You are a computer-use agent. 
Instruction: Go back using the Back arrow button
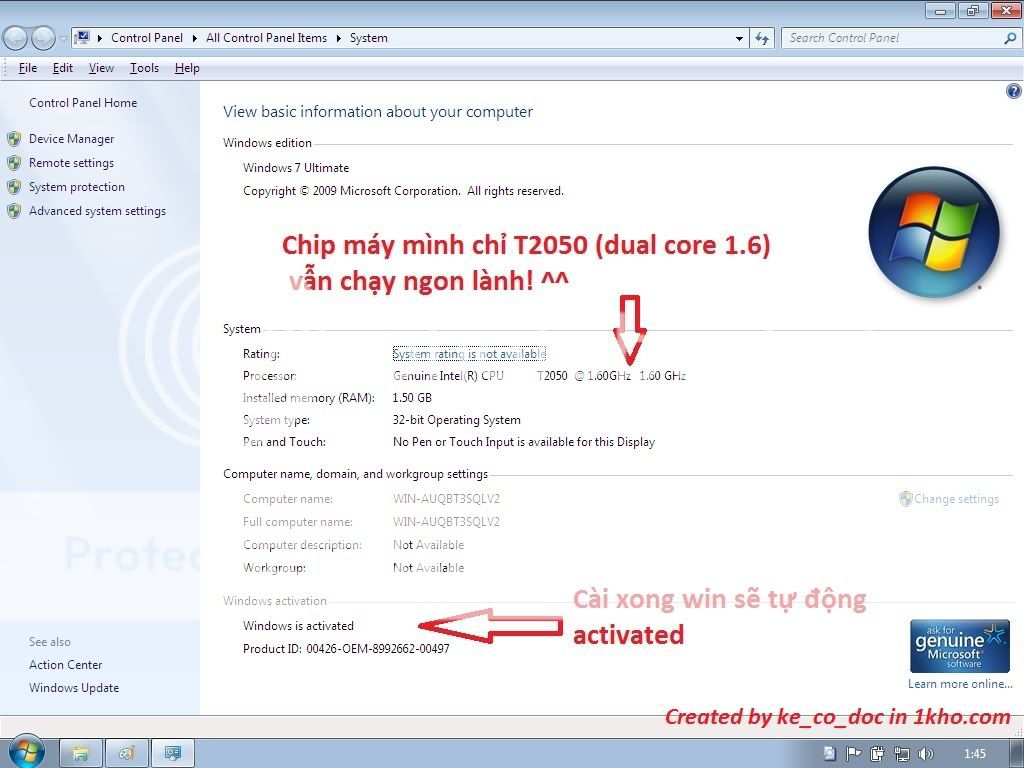[15, 39]
